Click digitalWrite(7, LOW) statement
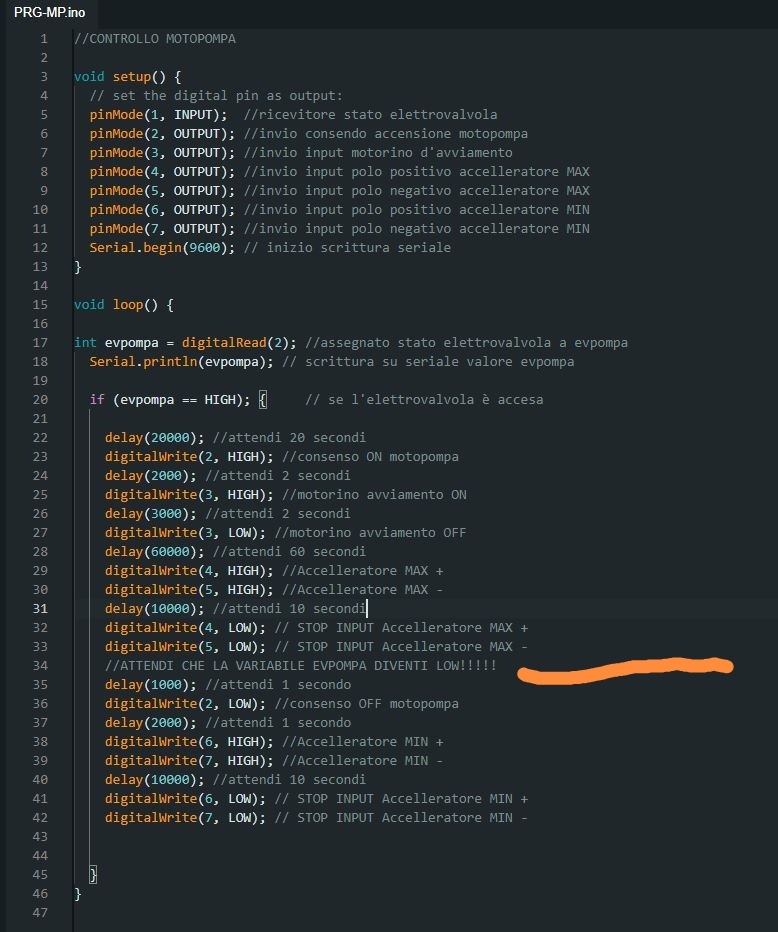Image resolution: width=778 pixels, height=932 pixels. pyautogui.click(x=185, y=818)
